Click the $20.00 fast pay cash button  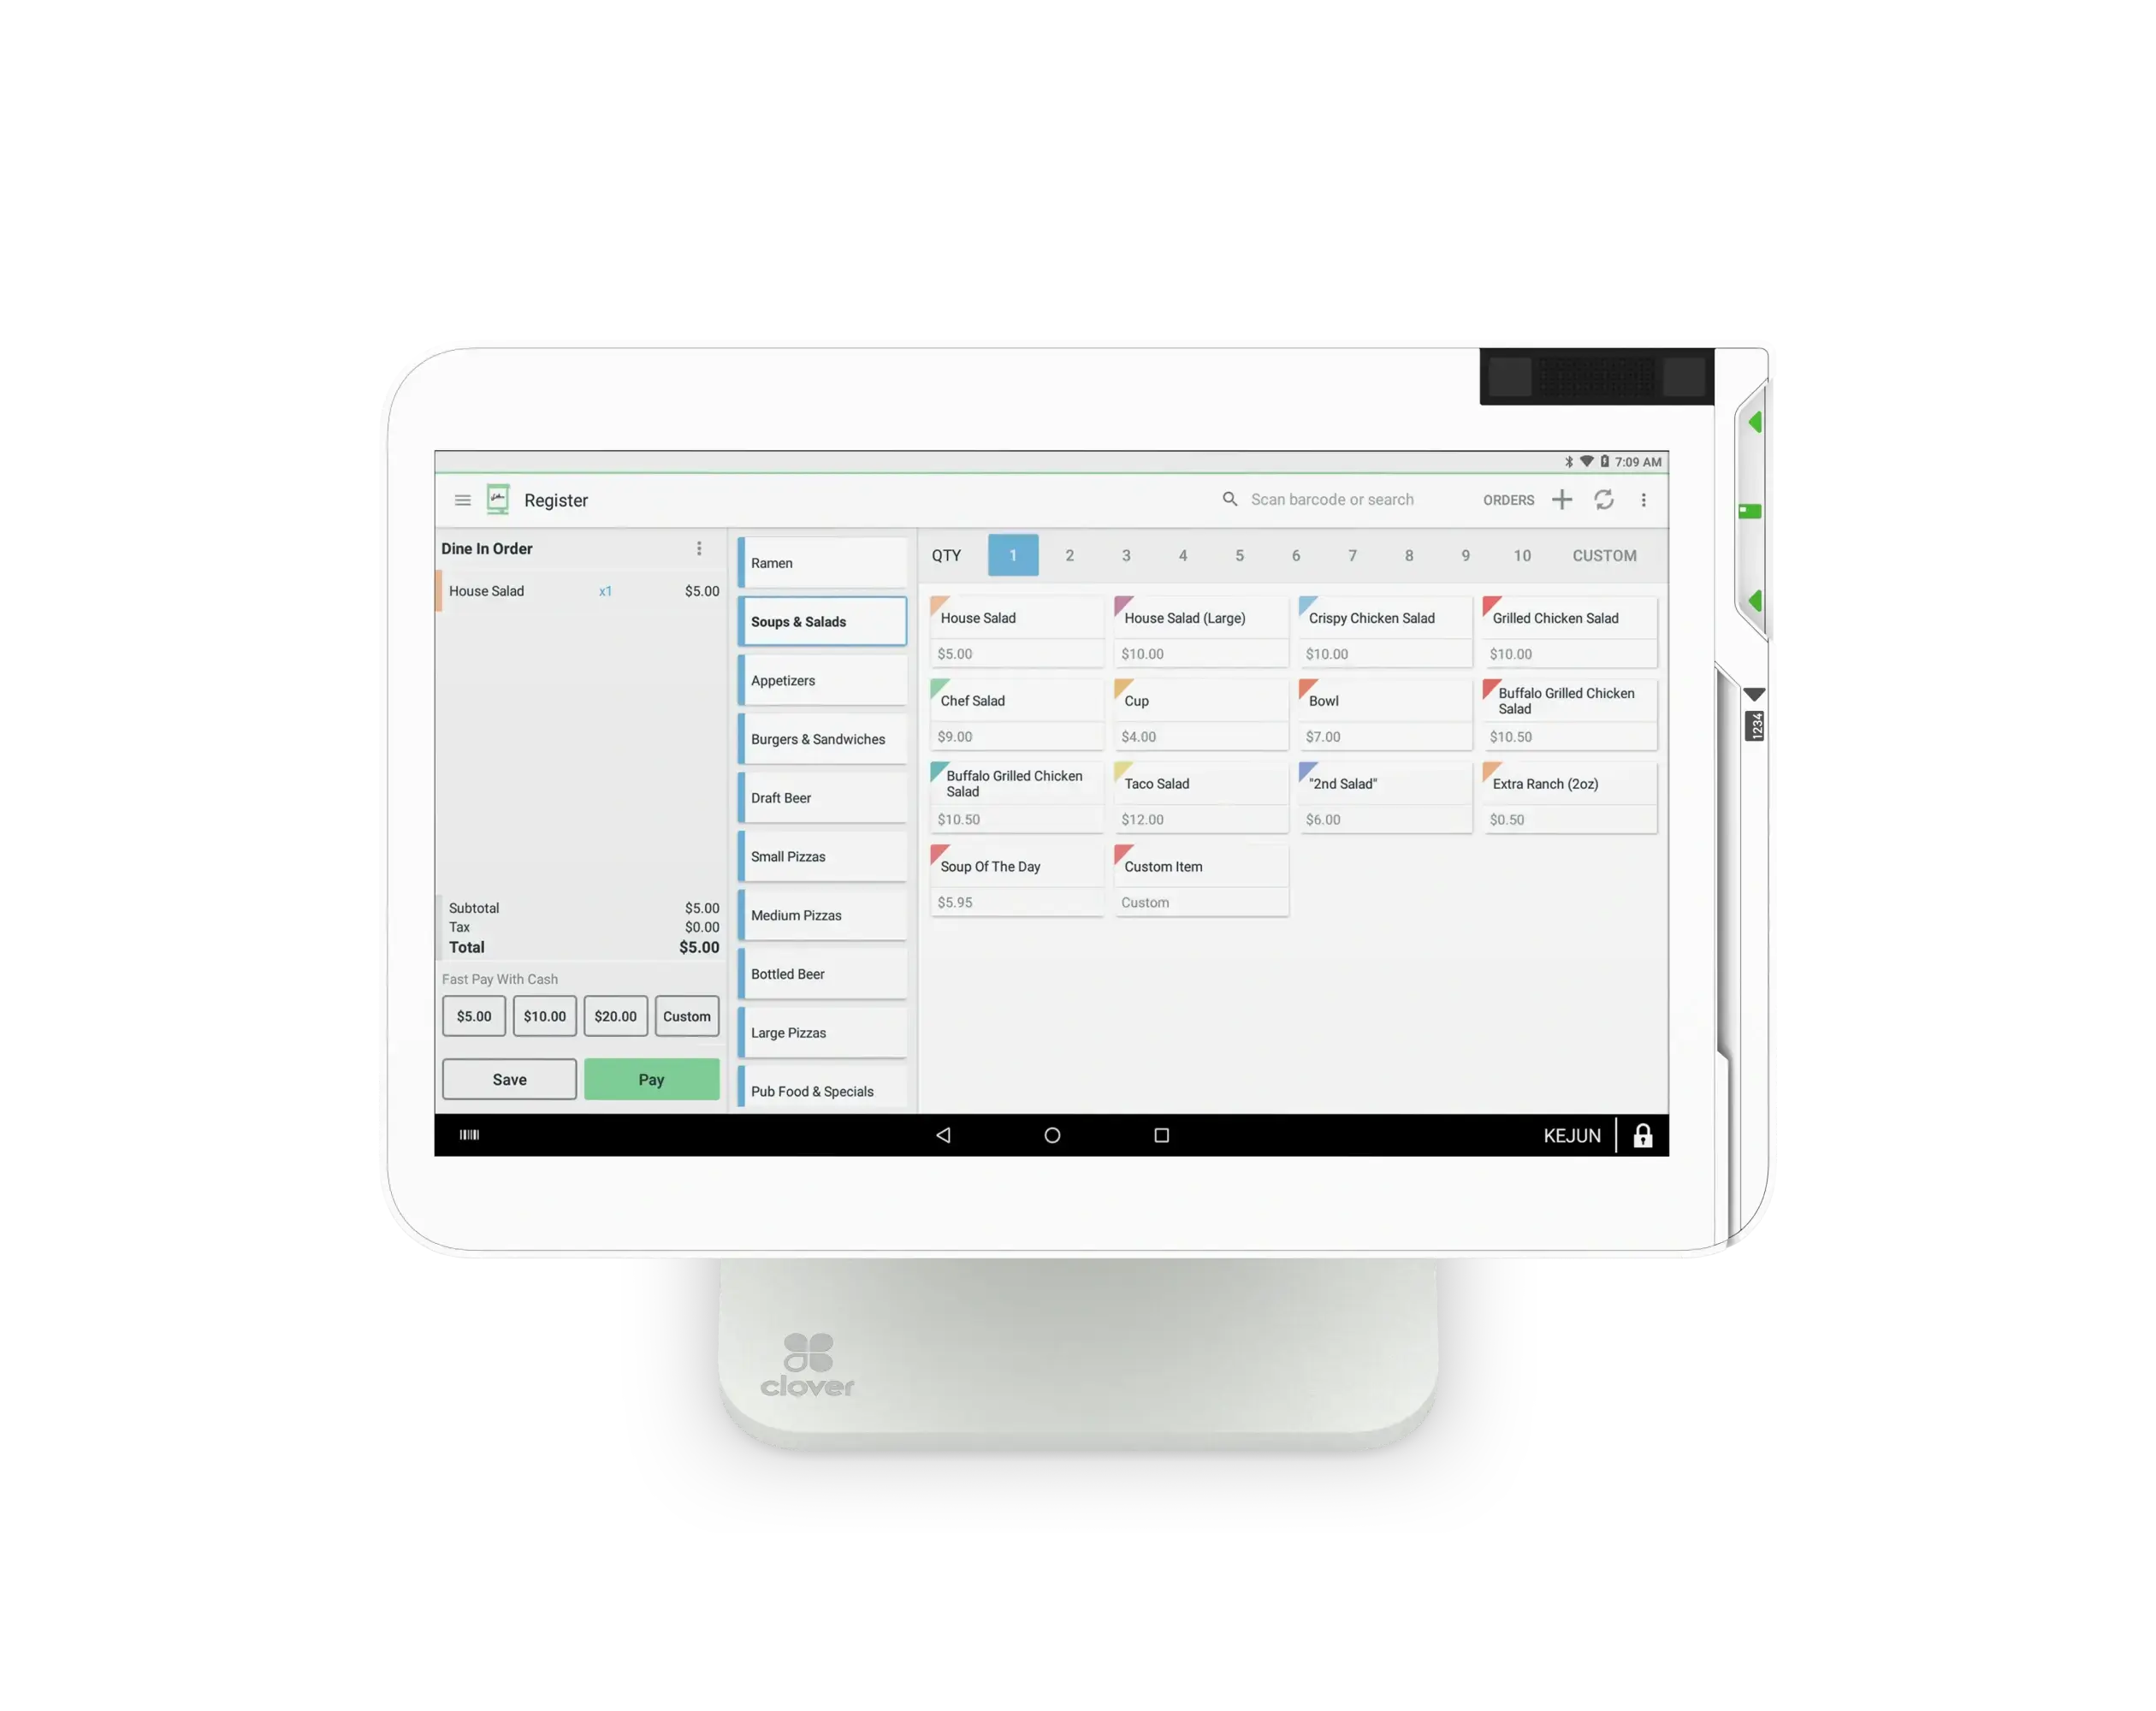coord(616,1016)
